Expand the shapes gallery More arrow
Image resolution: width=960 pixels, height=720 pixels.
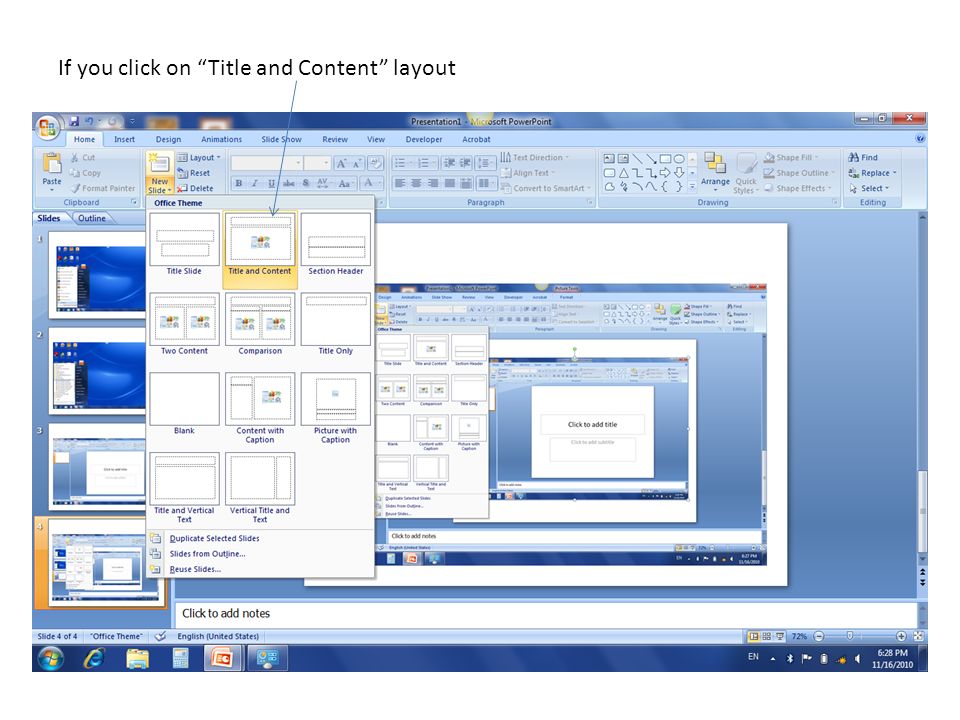coord(692,187)
